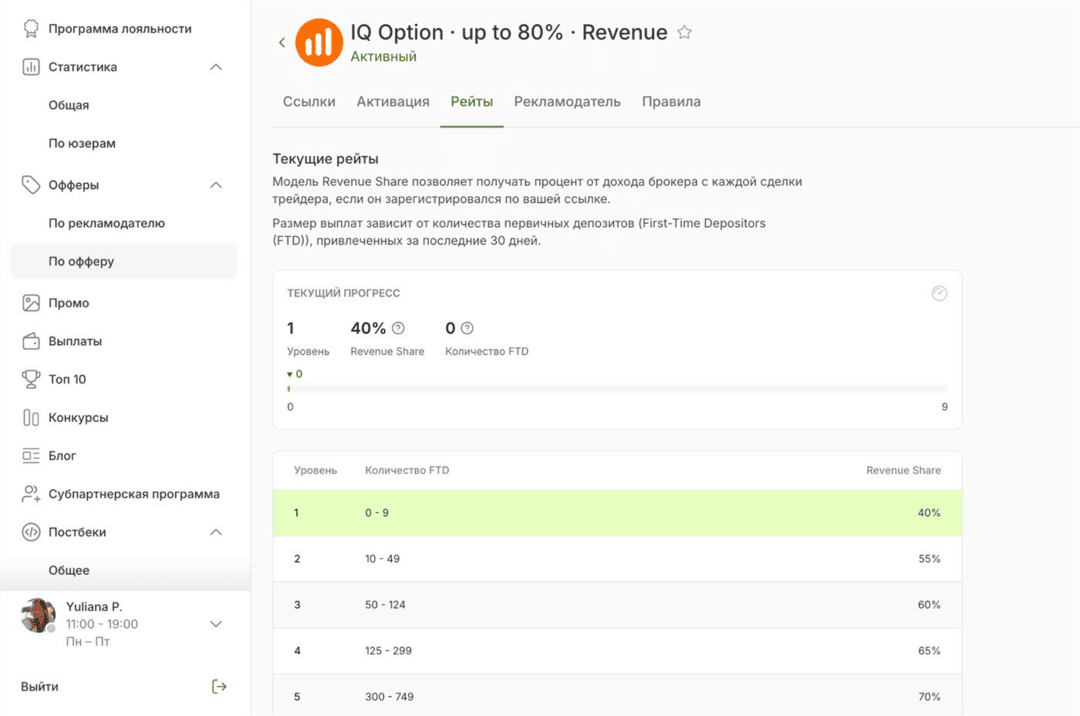Image resolution: width=1080 pixels, height=716 pixels.
Task: Switch to the Активация tab
Action: pos(393,102)
